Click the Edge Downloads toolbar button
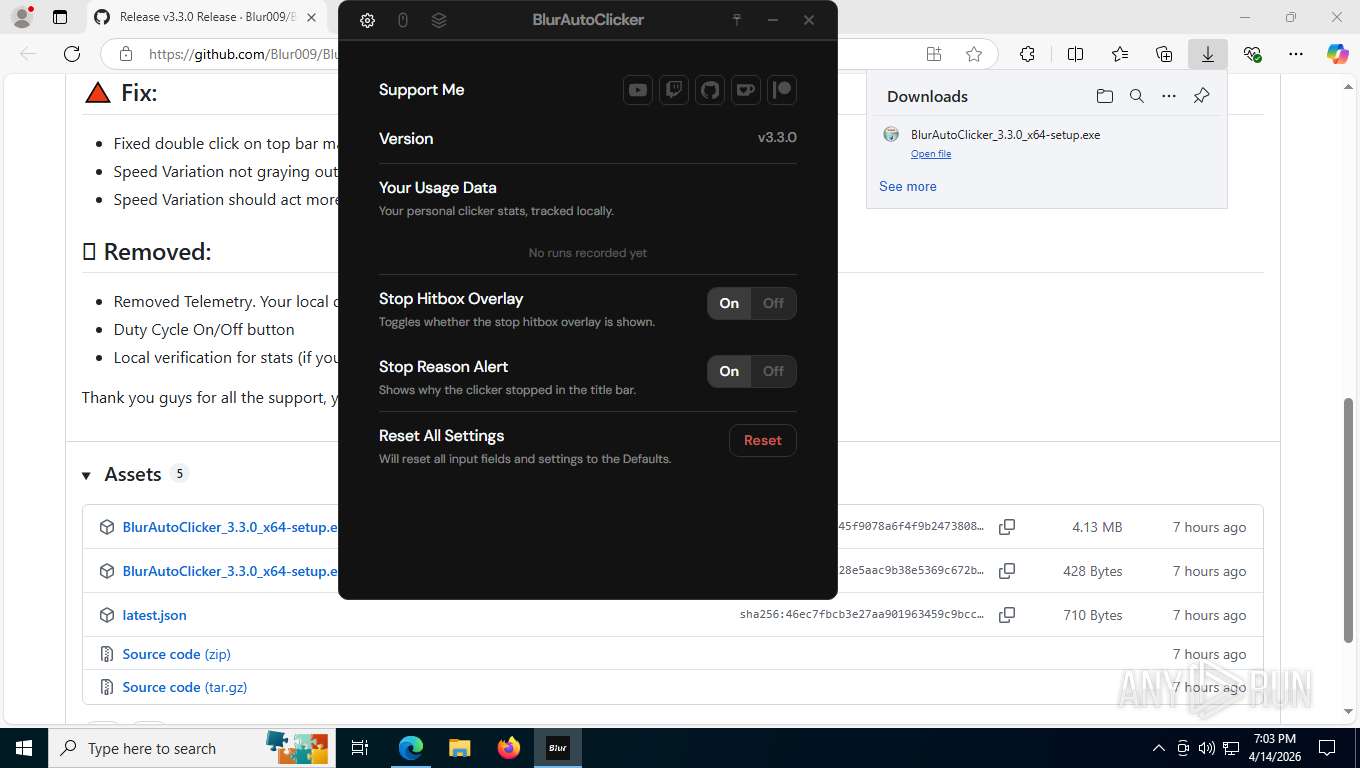 (1208, 54)
